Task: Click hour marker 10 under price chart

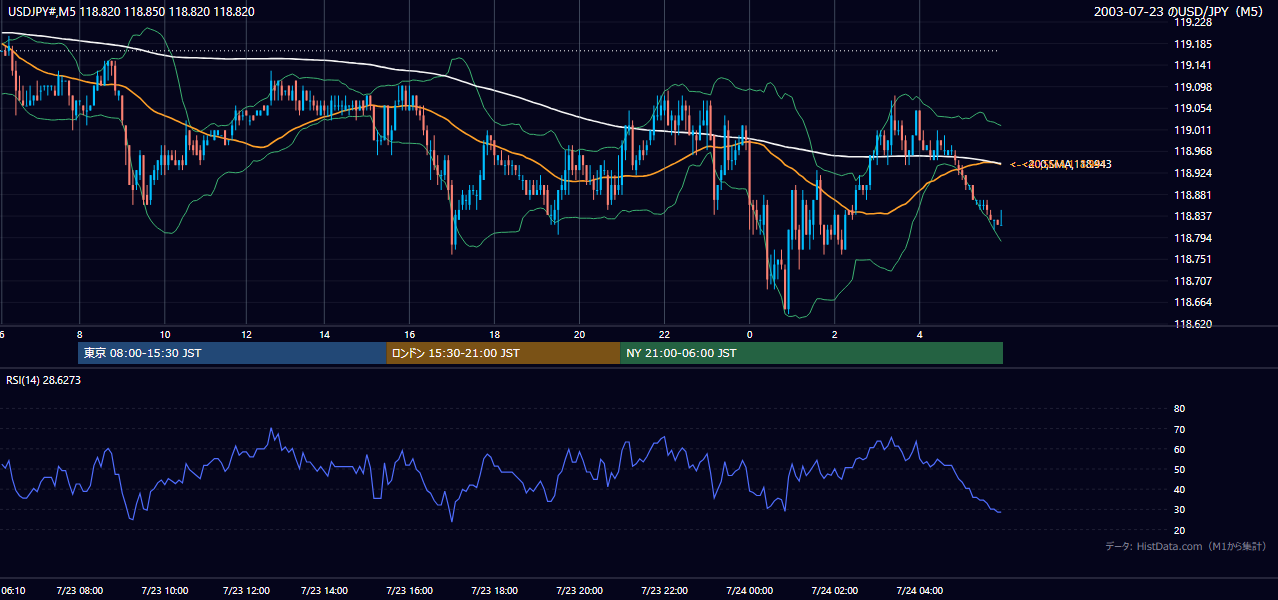Action: click(x=165, y=334)
